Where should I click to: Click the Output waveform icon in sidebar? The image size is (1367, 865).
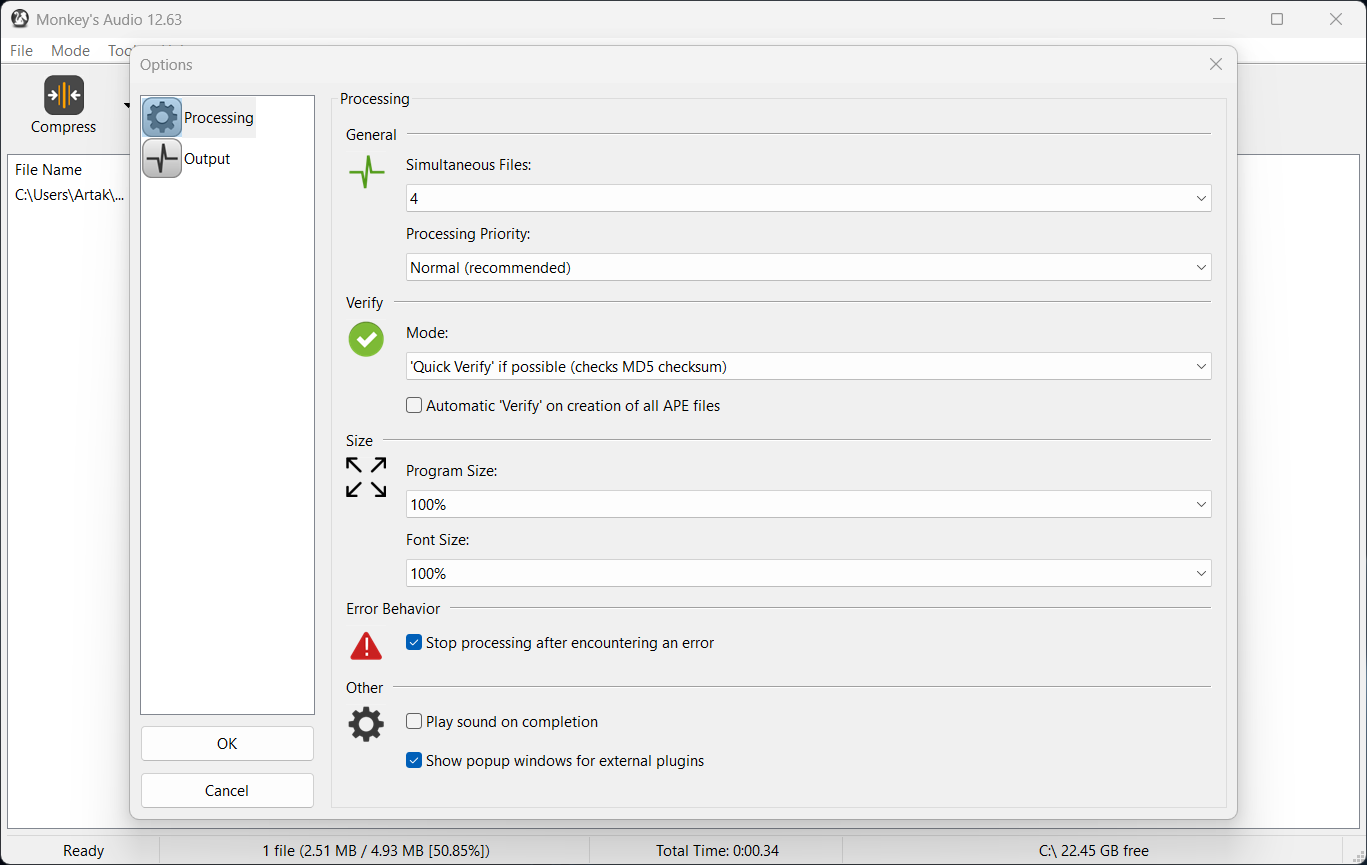(x=162, y=158)
